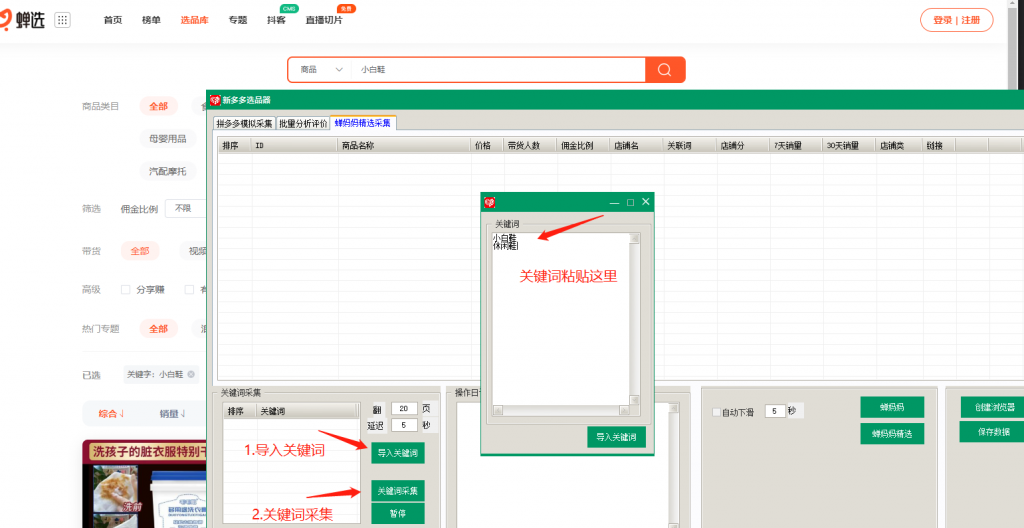Click 导入关键词 in the 关键词采集 panel

398,452
